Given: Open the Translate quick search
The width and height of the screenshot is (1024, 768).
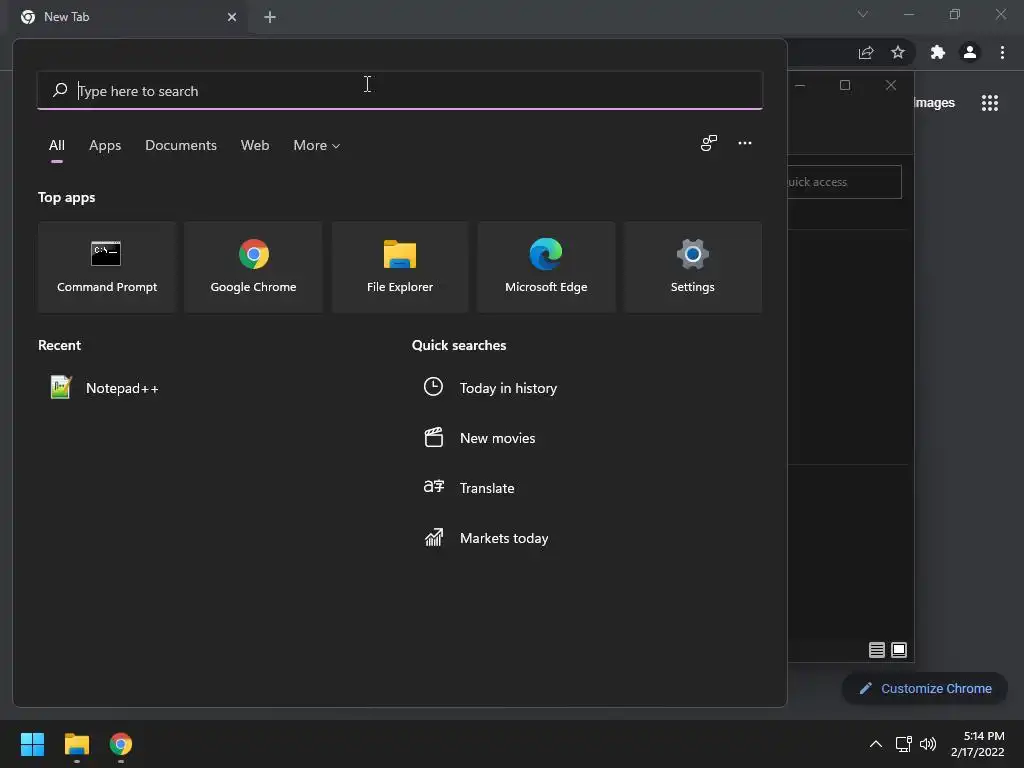Looking at the screenshot, I should 469,488.
